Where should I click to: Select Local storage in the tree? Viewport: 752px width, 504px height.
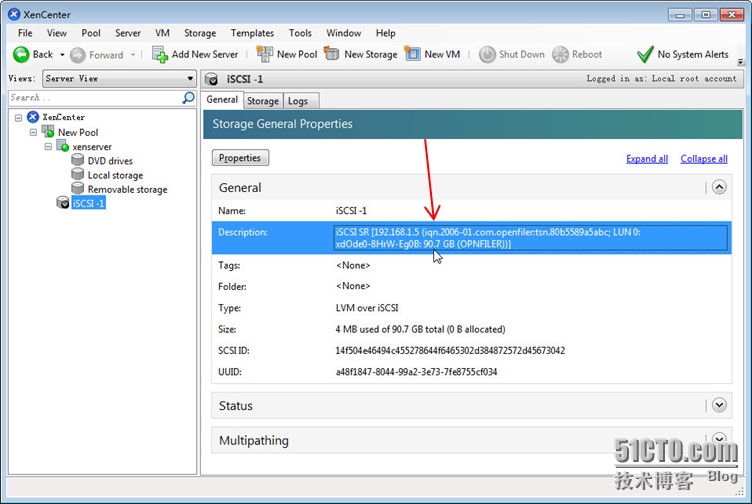coord(114,175)
